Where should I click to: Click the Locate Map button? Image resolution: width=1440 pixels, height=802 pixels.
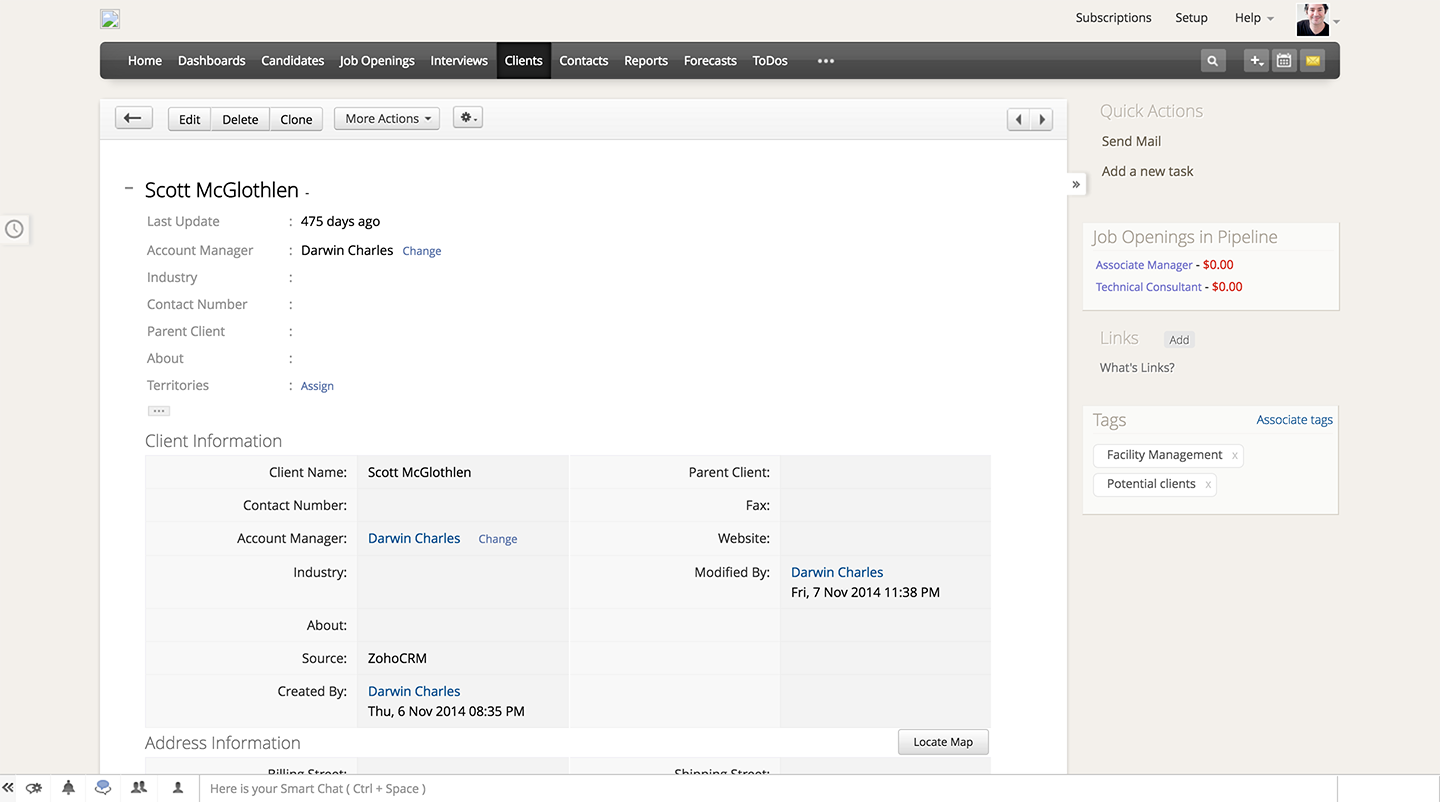coord(942,742)
